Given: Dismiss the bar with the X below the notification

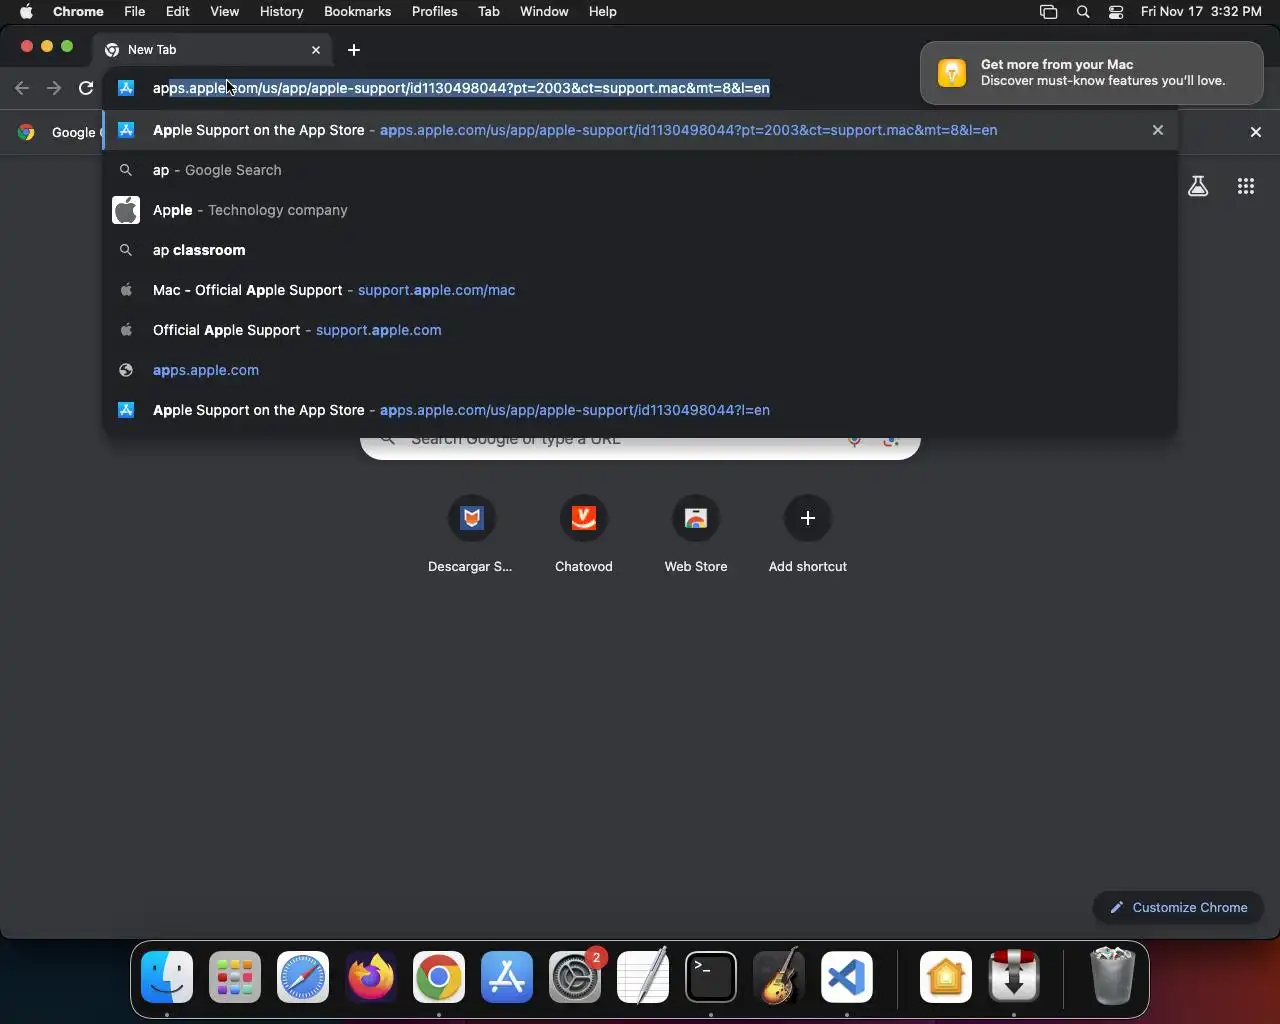Looking at the screenshot, I should [x=1256, y=132].
